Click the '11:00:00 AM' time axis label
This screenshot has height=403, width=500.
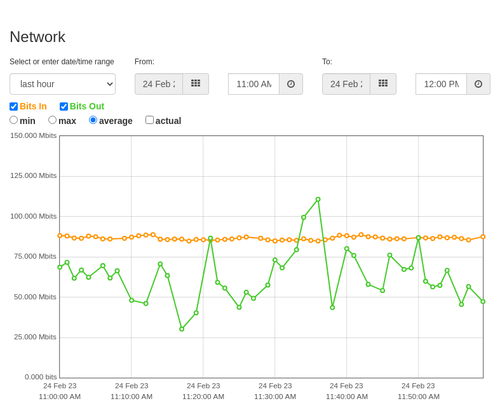pyautogui.click(x=60, y=397)
